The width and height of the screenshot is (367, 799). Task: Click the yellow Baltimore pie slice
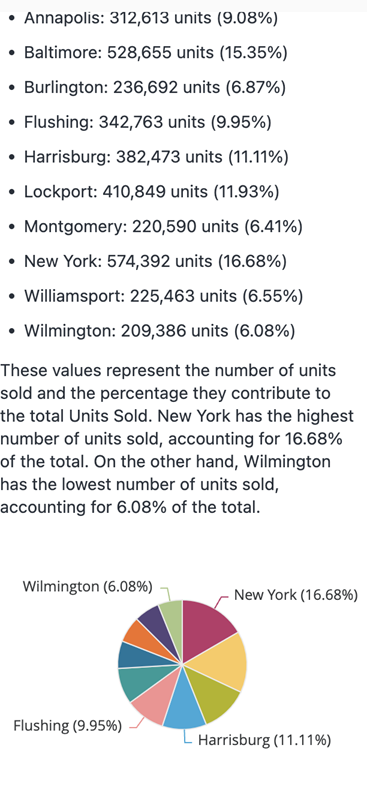(222, 662)
